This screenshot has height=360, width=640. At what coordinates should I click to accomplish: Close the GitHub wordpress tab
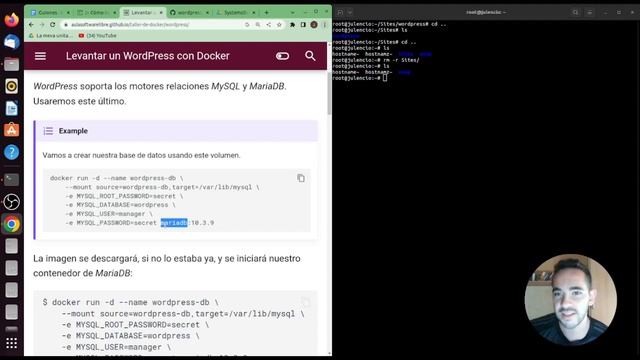(x=207, y=13)
